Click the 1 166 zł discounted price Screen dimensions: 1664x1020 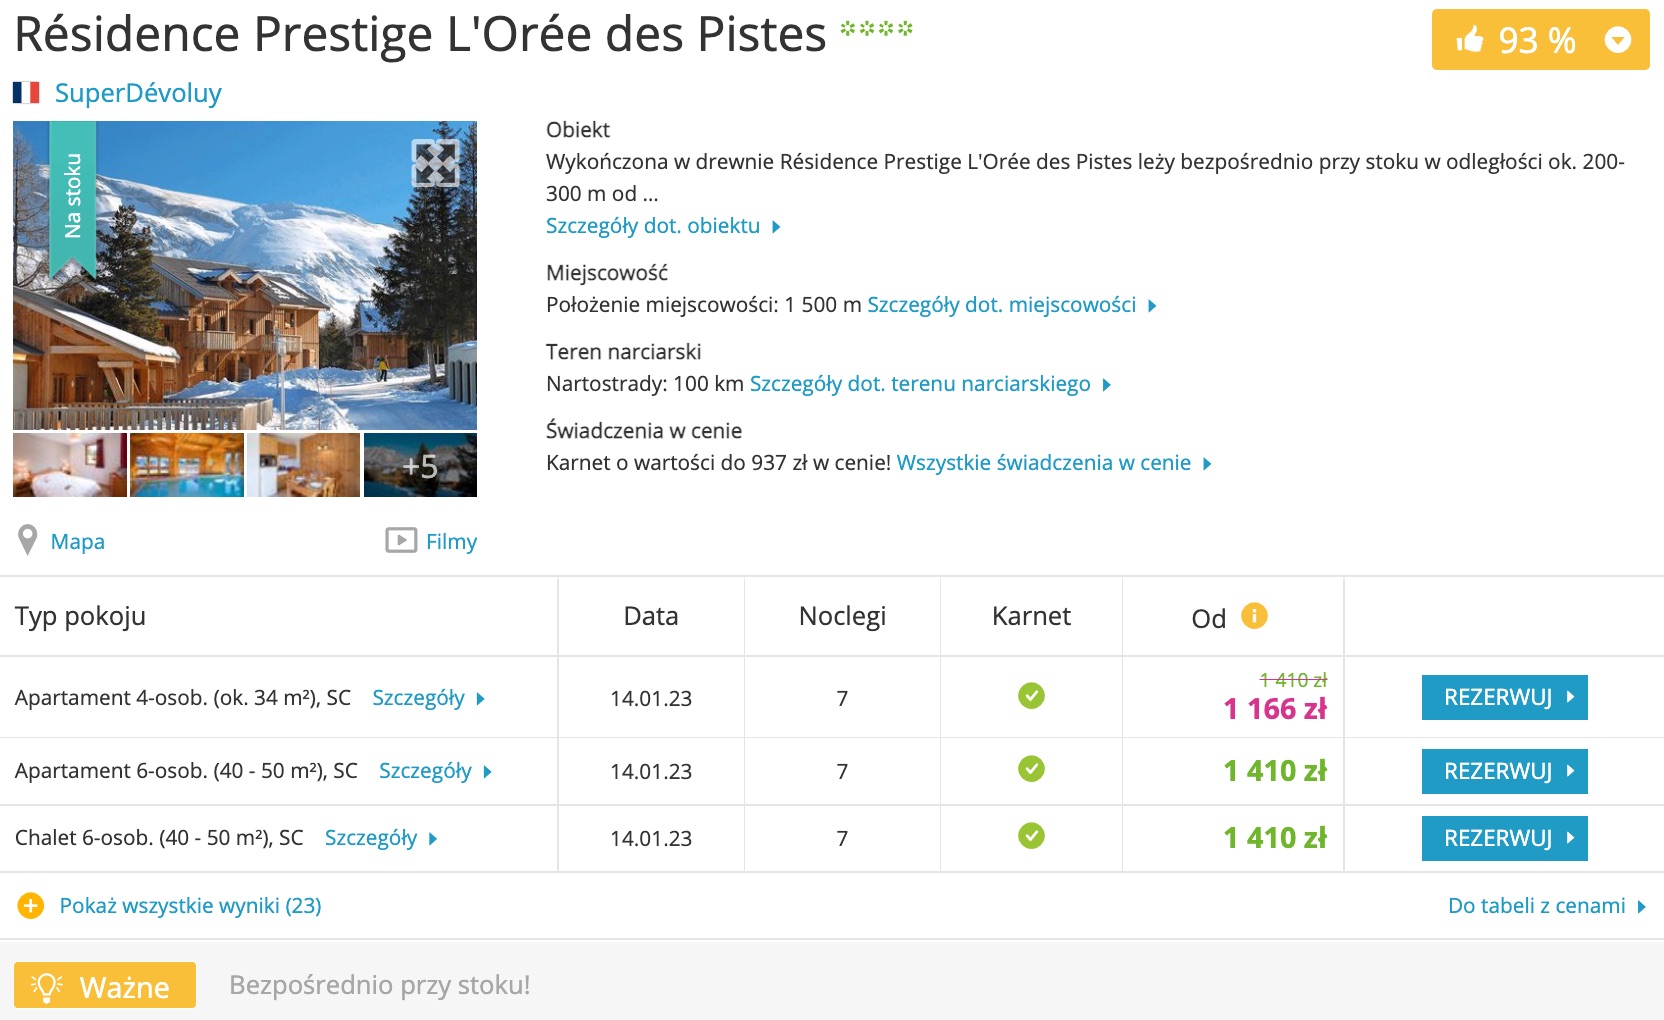[x=1275, y=709]
